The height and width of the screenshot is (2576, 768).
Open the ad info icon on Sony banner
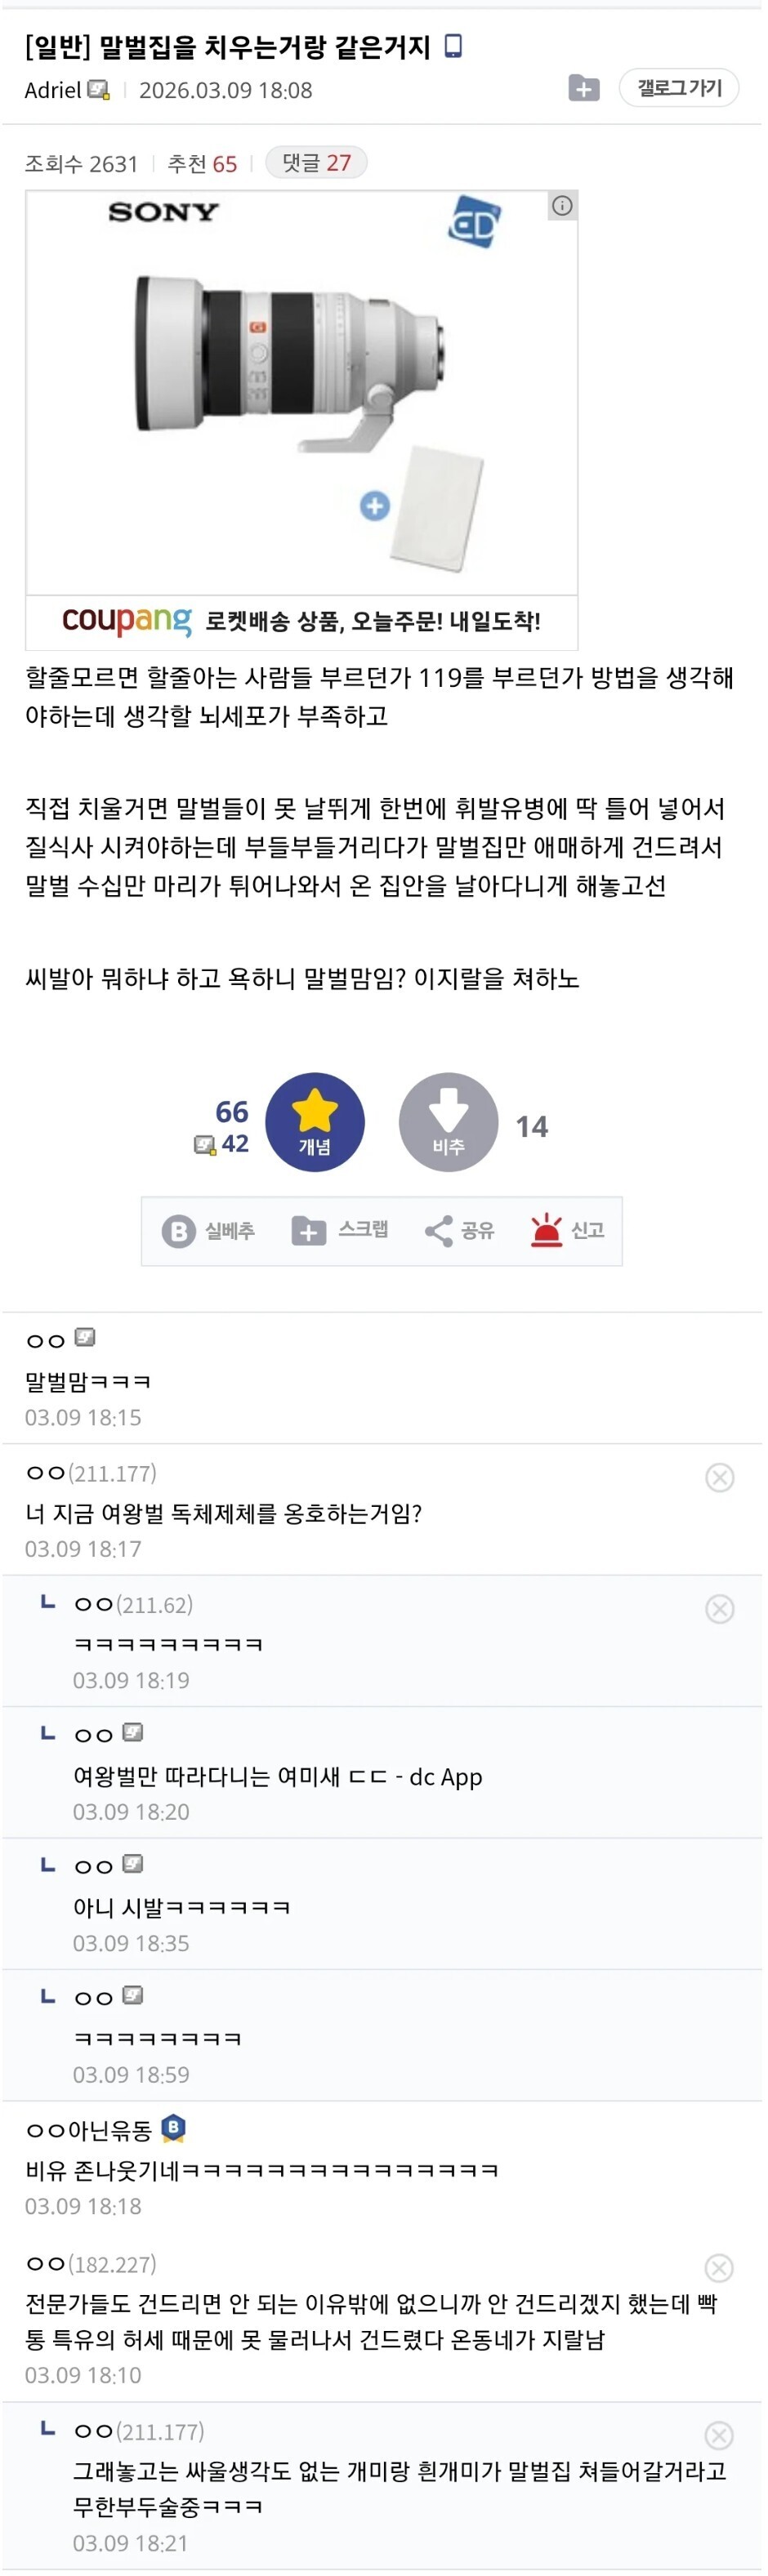pyautogui.click(x=563, y=206)
